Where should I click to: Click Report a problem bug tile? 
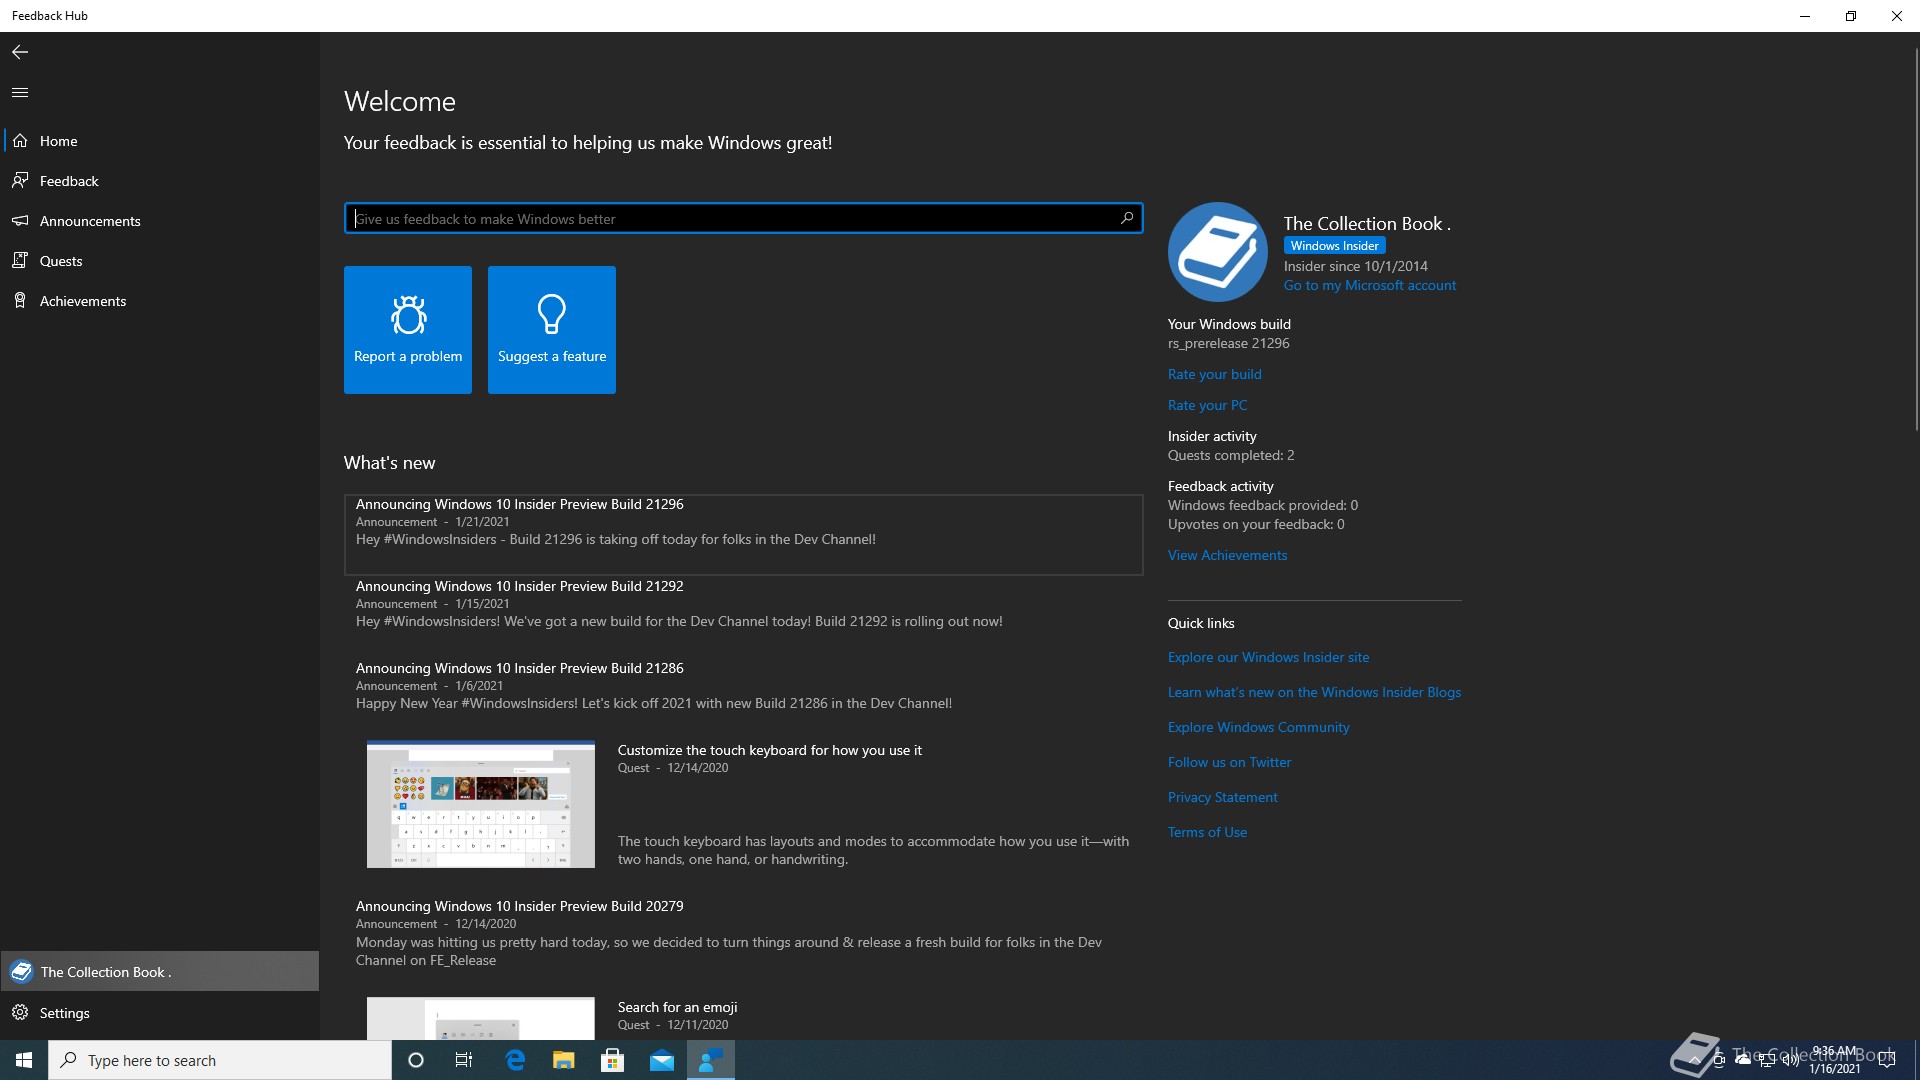pos(408,330)
